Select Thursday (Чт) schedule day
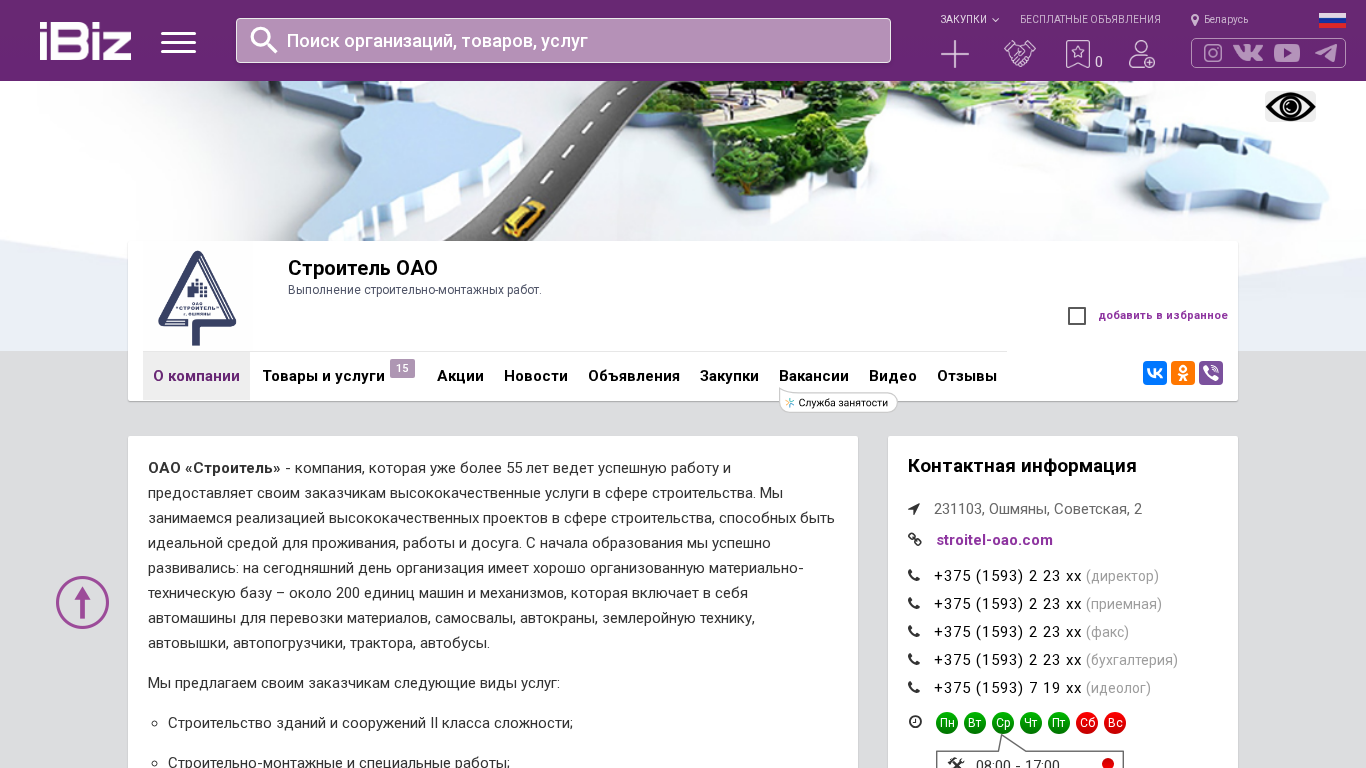Viewport: 1366px width, 768px height. pos(1031,723)
